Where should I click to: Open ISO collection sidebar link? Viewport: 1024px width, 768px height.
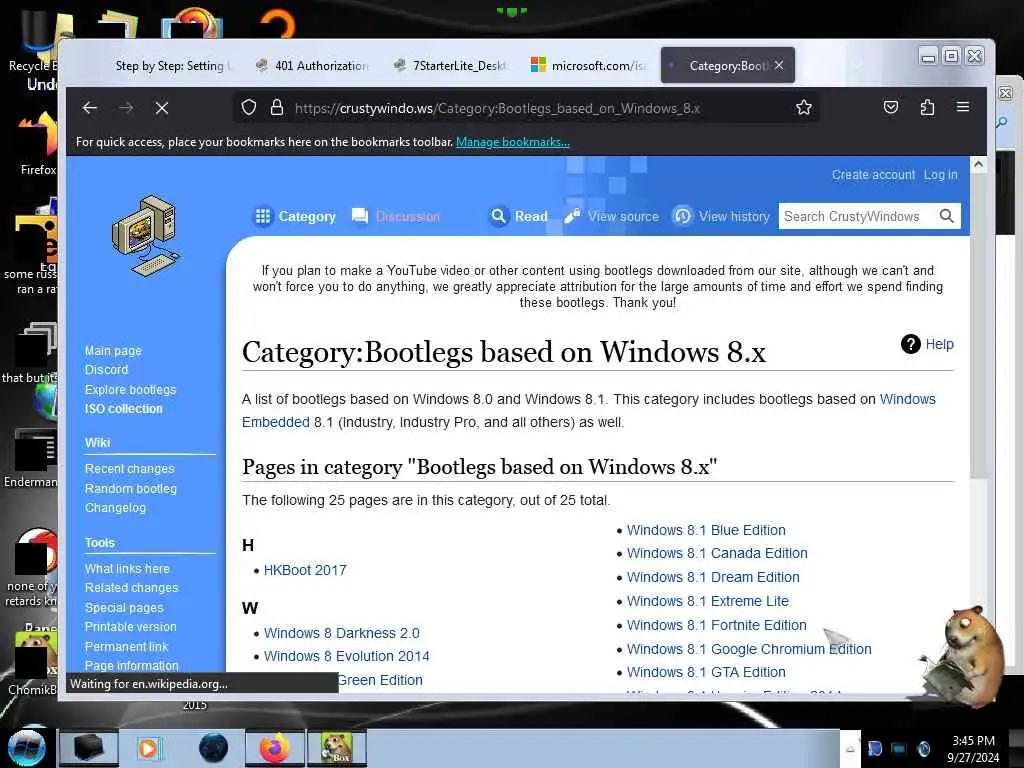(x=123, y=409)
